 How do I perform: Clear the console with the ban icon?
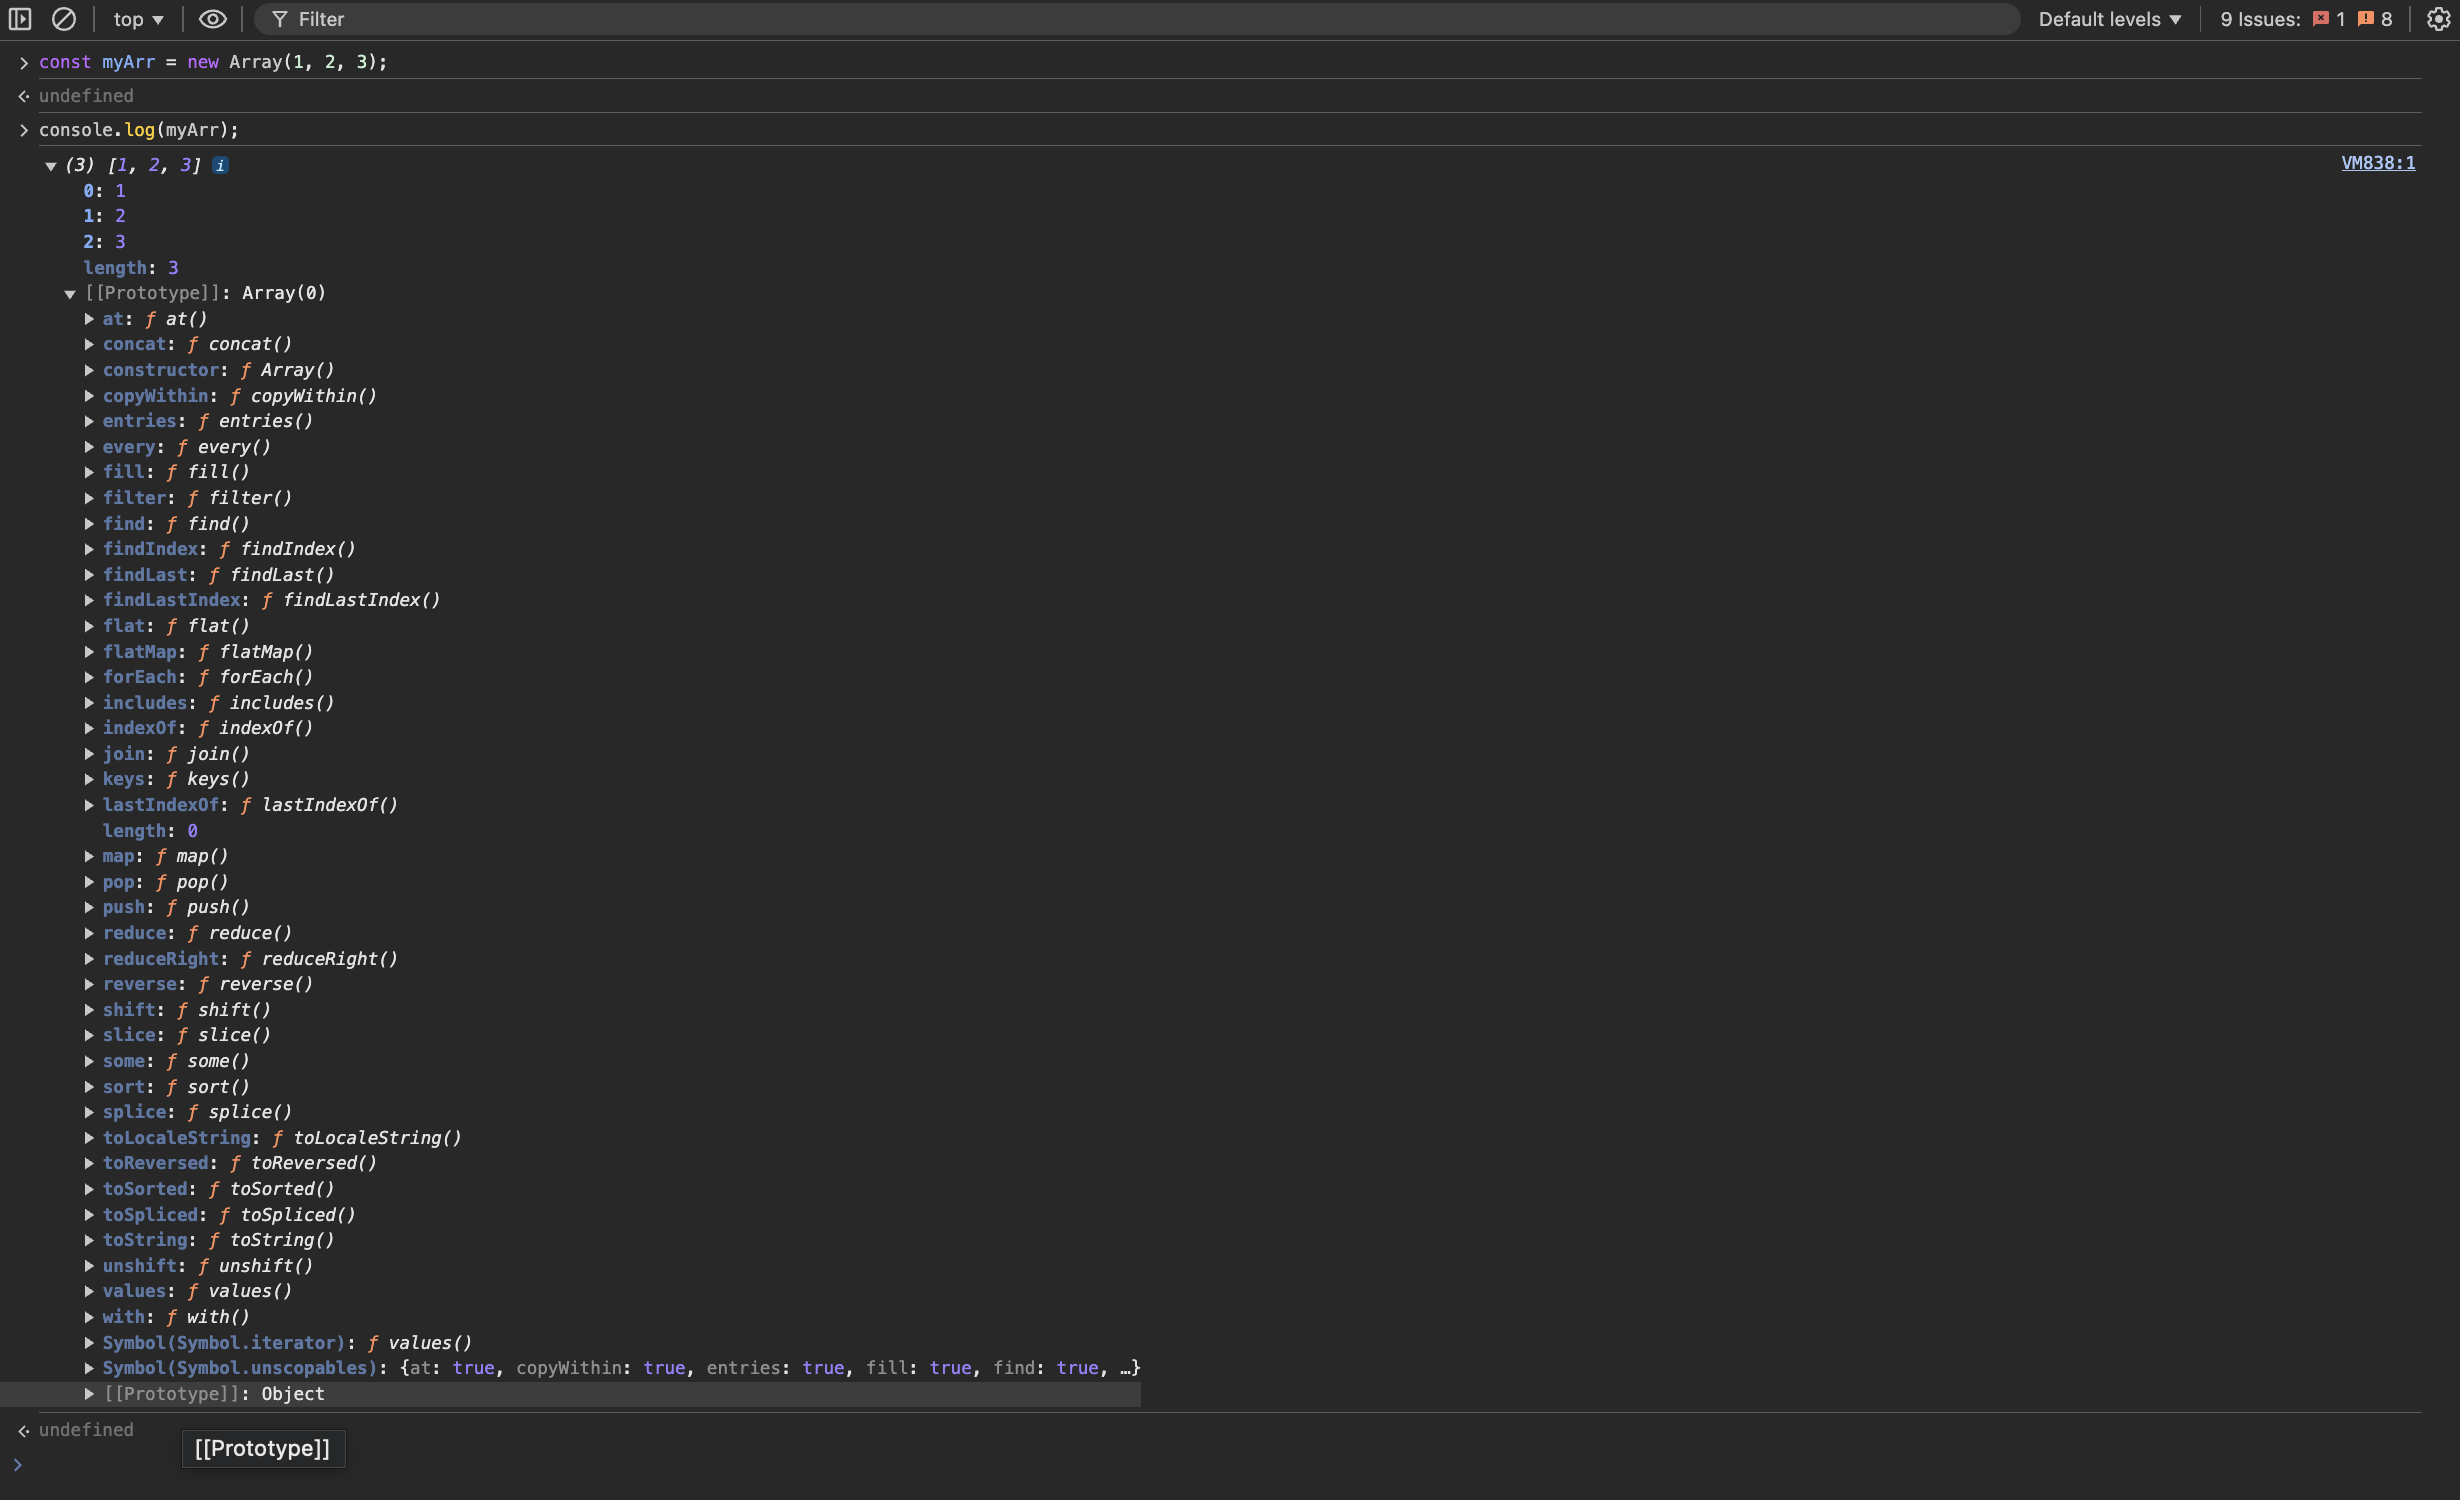point(64,19)
